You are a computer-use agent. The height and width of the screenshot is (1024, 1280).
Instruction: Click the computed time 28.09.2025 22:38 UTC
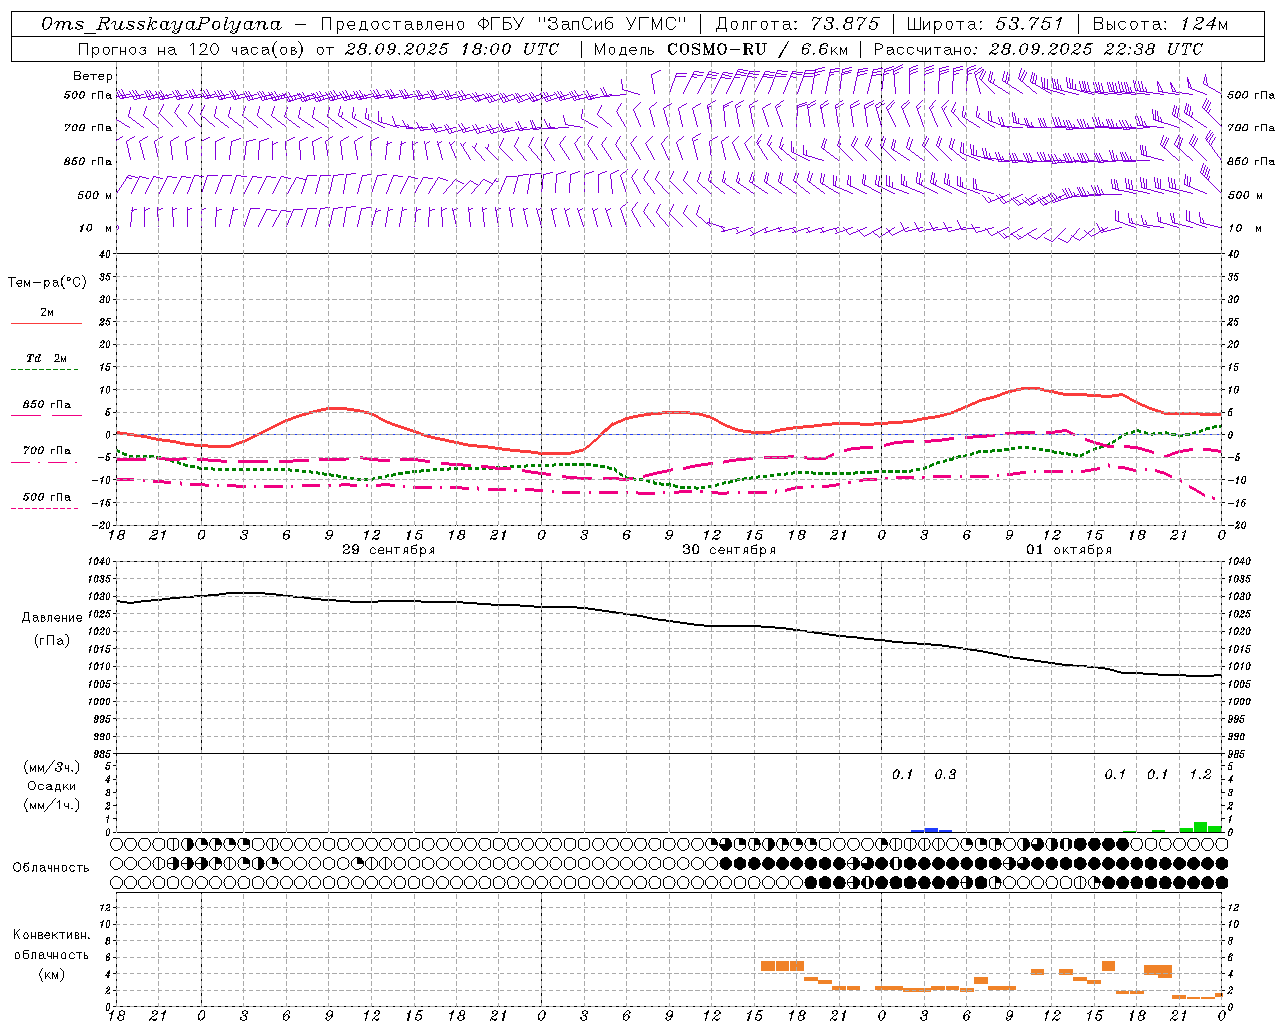(x=1096, y=49)
